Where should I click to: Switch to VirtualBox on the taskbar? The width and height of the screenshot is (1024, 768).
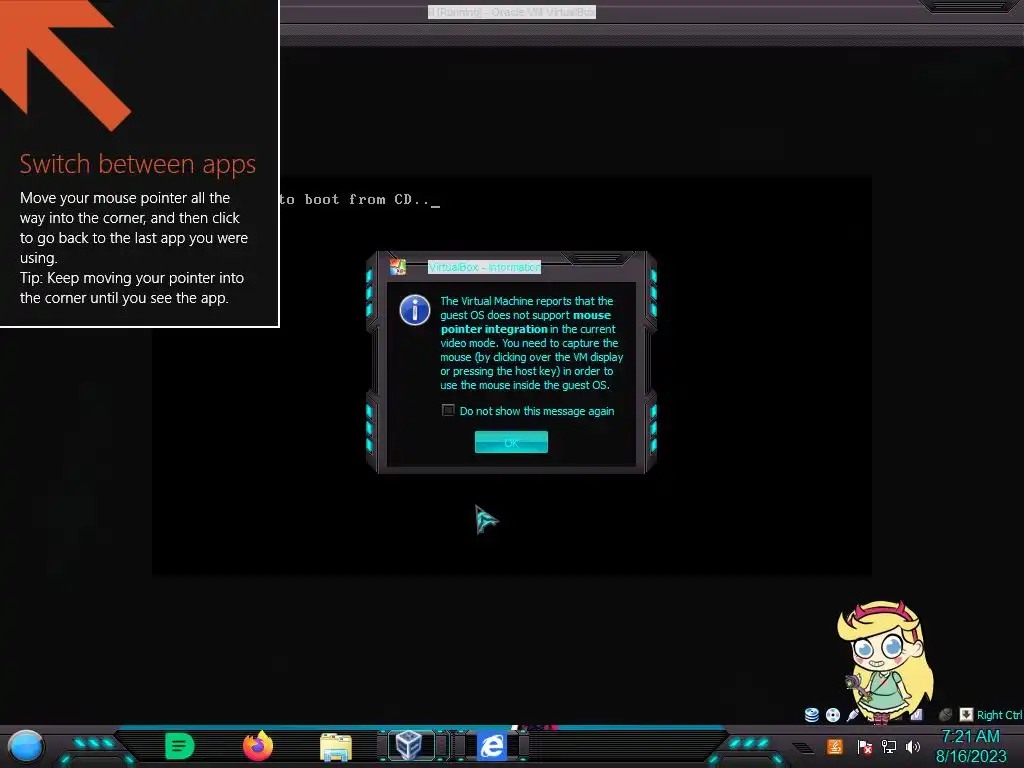coord(409,745)
